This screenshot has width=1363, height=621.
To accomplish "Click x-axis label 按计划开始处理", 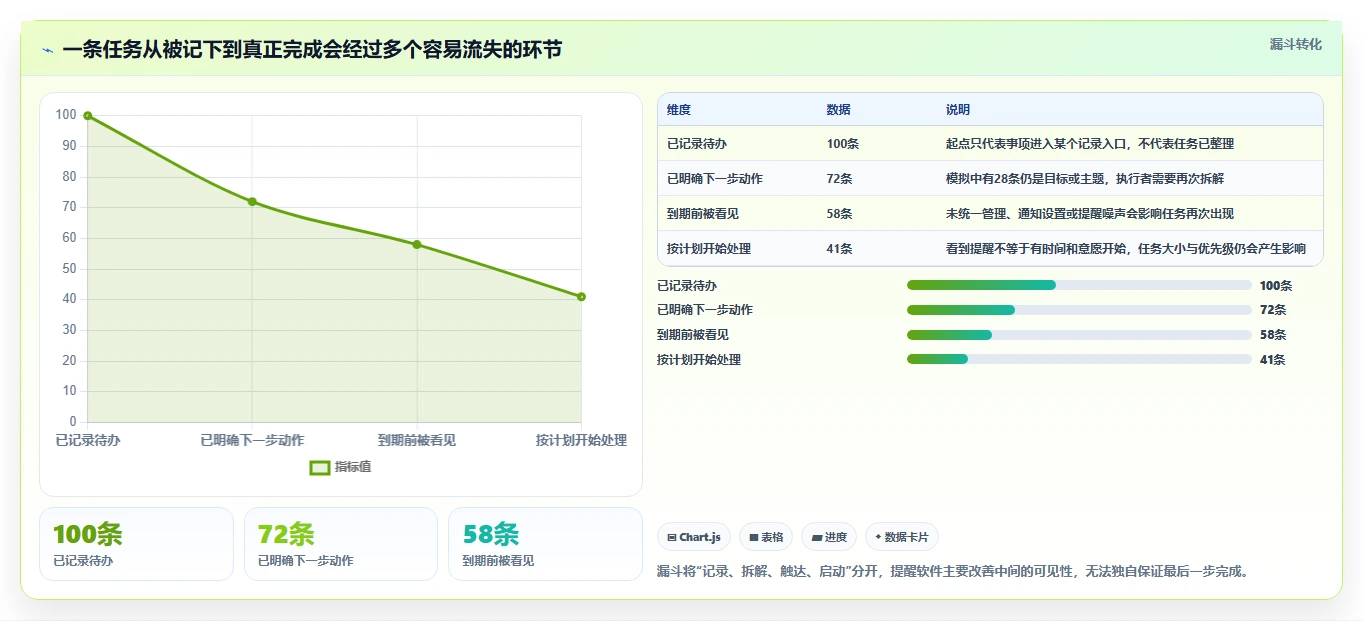I will pos(581,440).
